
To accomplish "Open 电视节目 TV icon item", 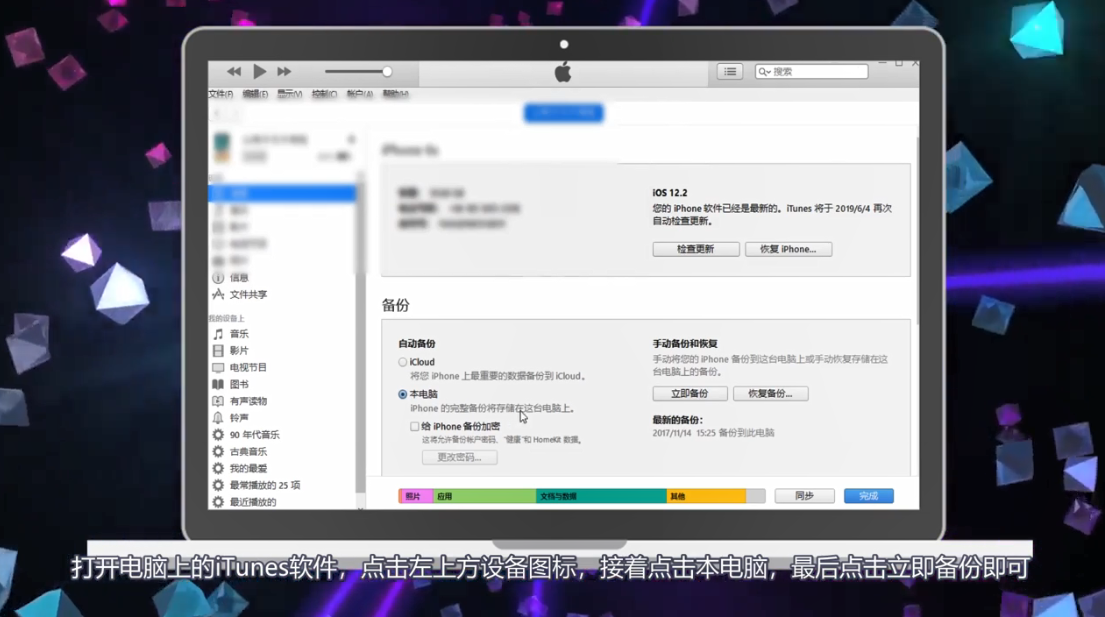I will pos(218,368).
